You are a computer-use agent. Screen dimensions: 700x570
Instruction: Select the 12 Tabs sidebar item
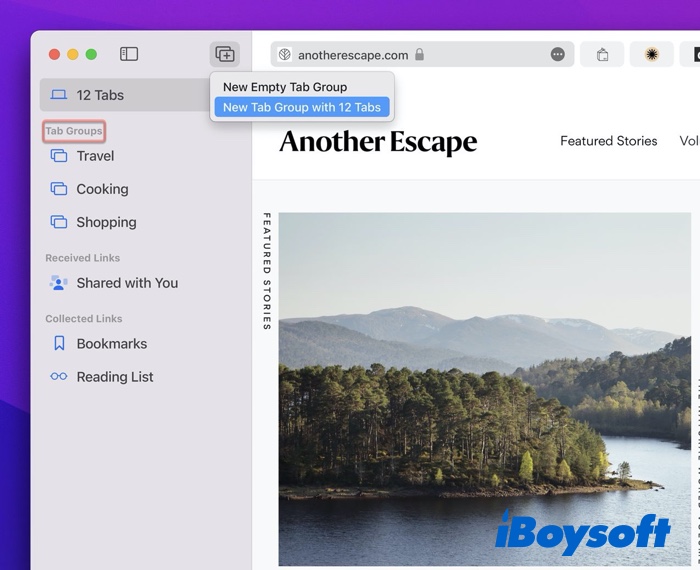tap(100, 95)
